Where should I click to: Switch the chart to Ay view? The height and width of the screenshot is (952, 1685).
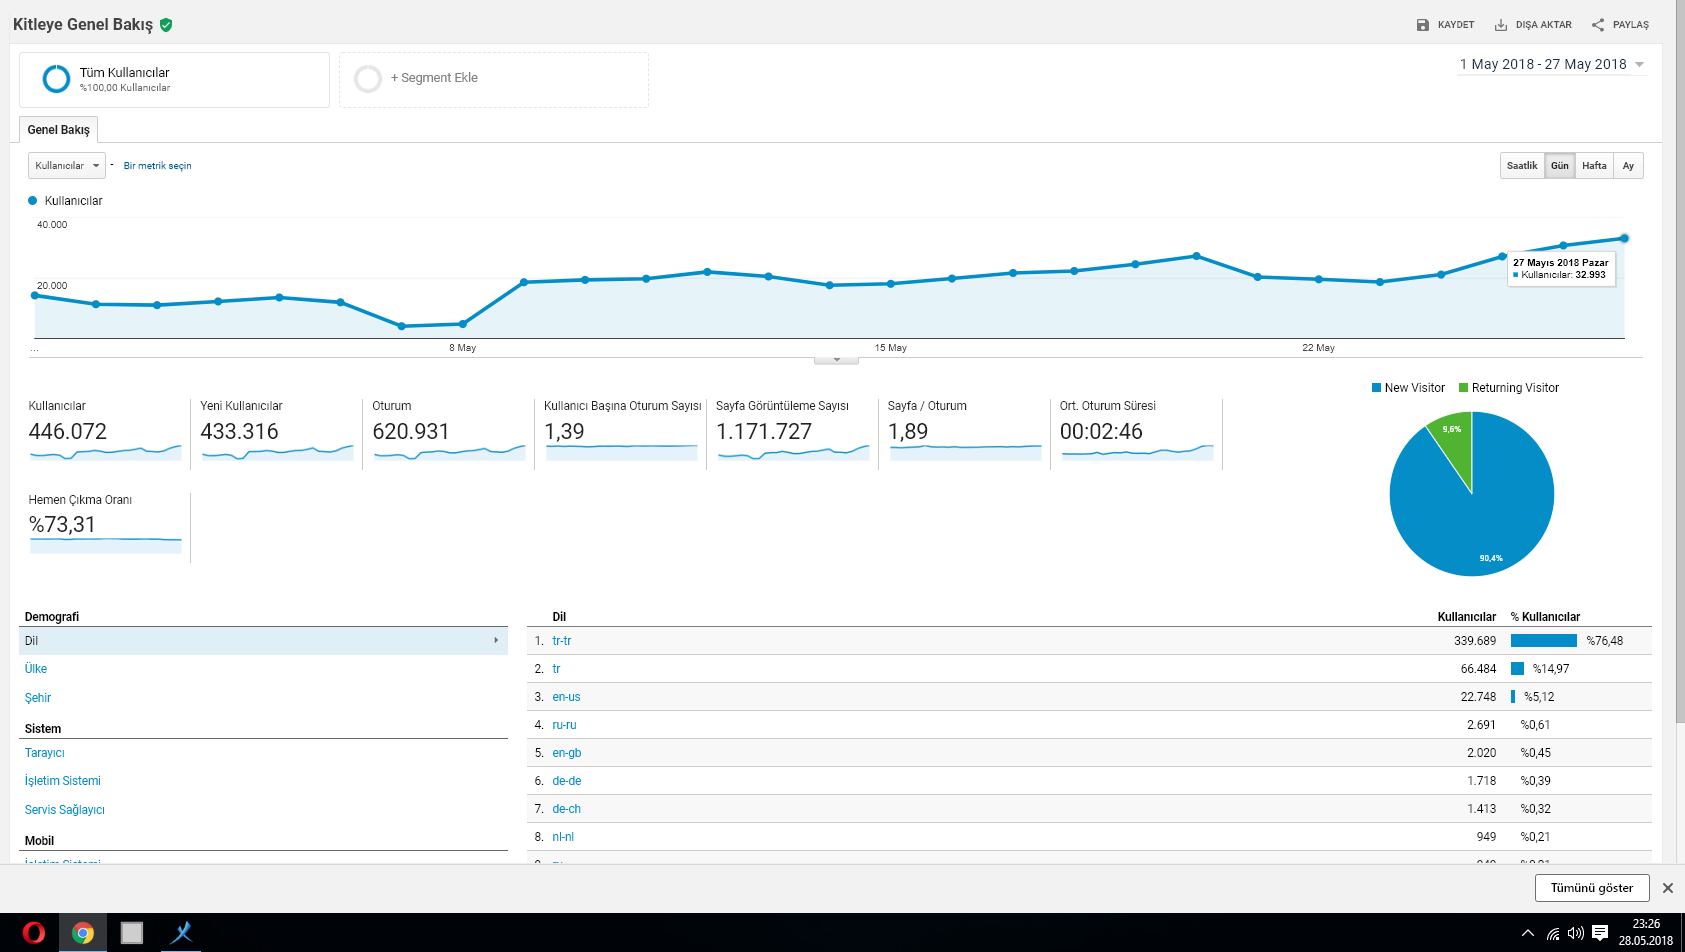coord(1628,166)
